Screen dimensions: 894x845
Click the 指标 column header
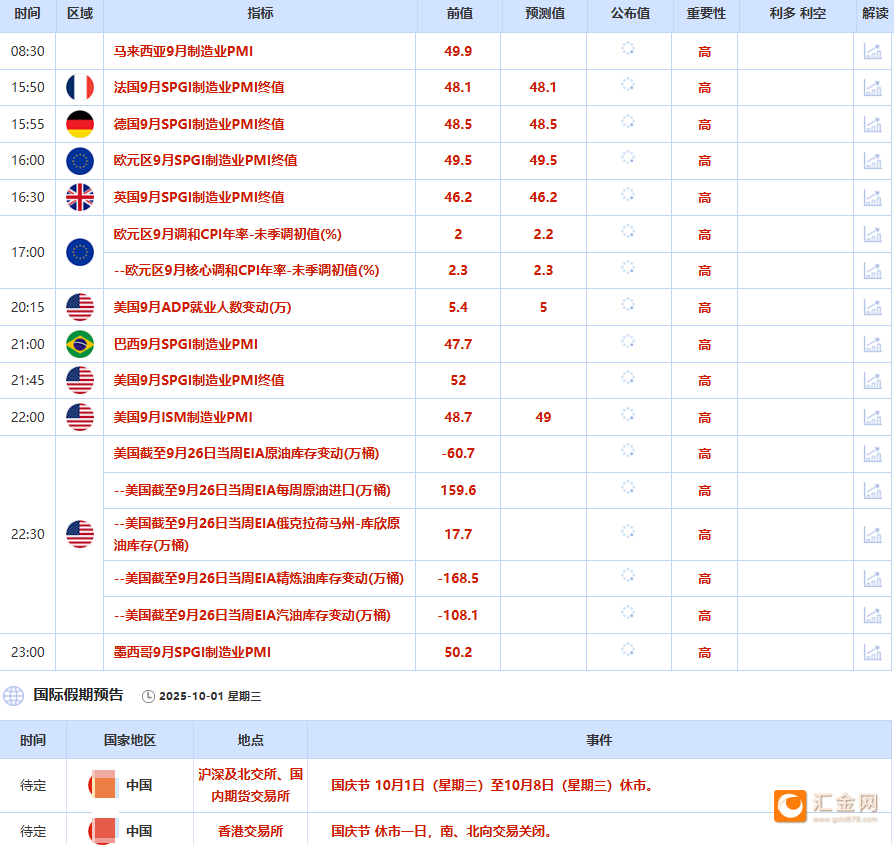(261, 13)
